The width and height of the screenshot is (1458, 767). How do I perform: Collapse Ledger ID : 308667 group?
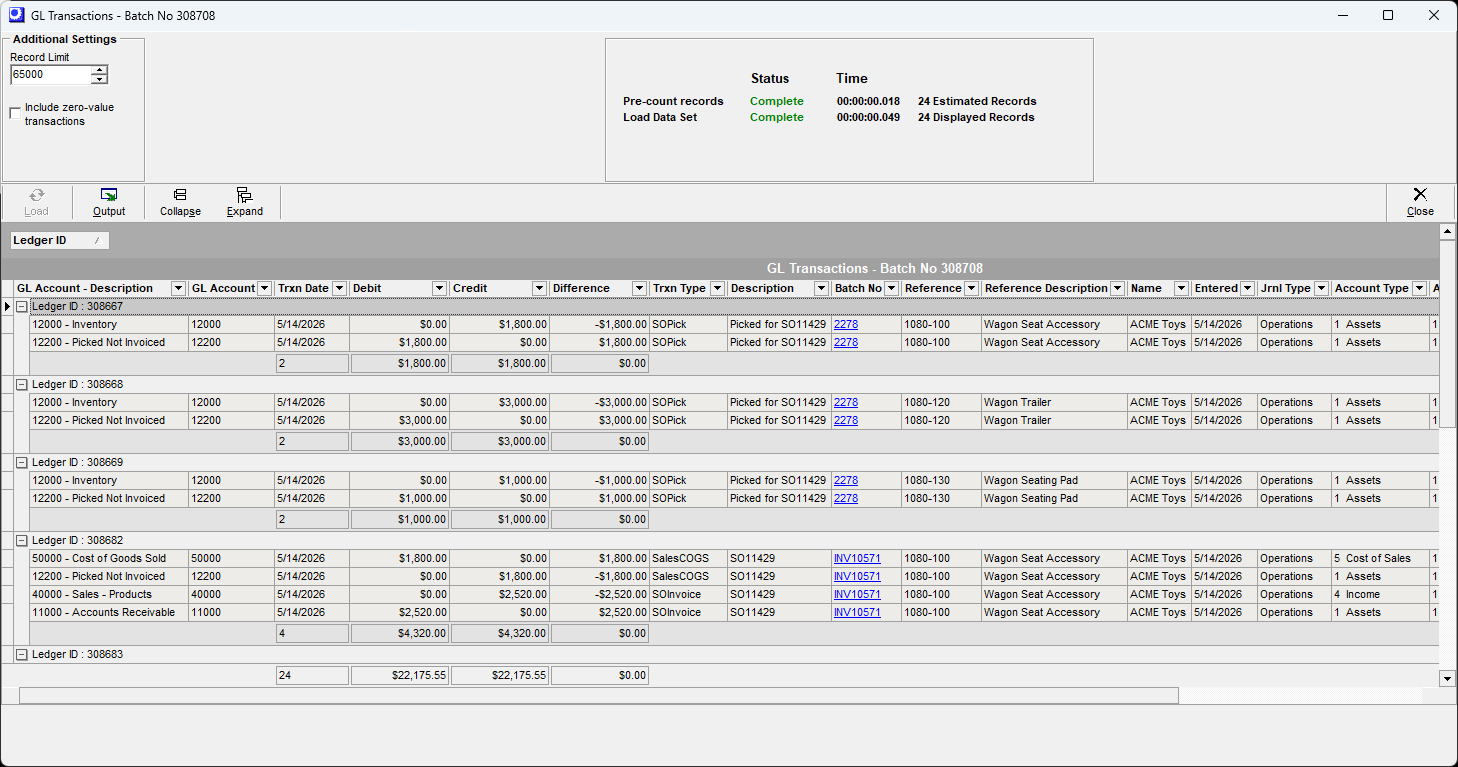(21, 306)
